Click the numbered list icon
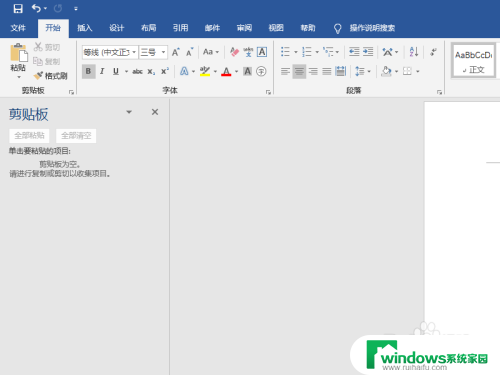 point(306,52)
